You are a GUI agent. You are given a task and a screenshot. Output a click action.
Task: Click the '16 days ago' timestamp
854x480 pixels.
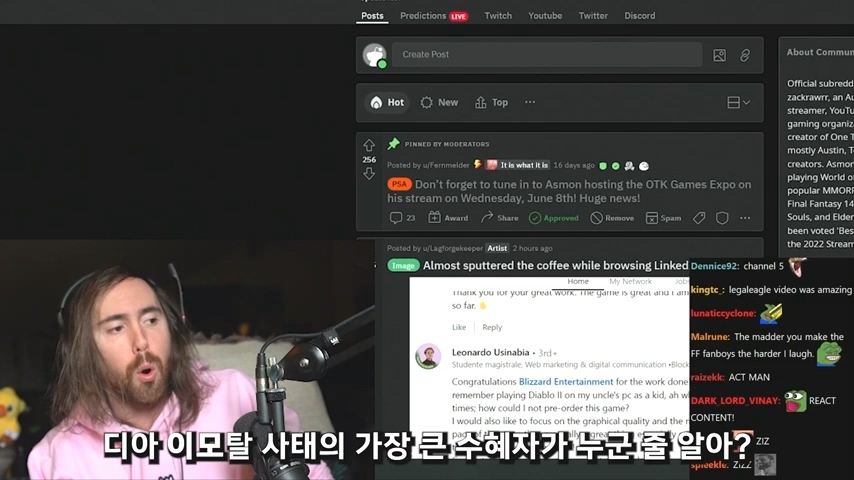(574, 165)
